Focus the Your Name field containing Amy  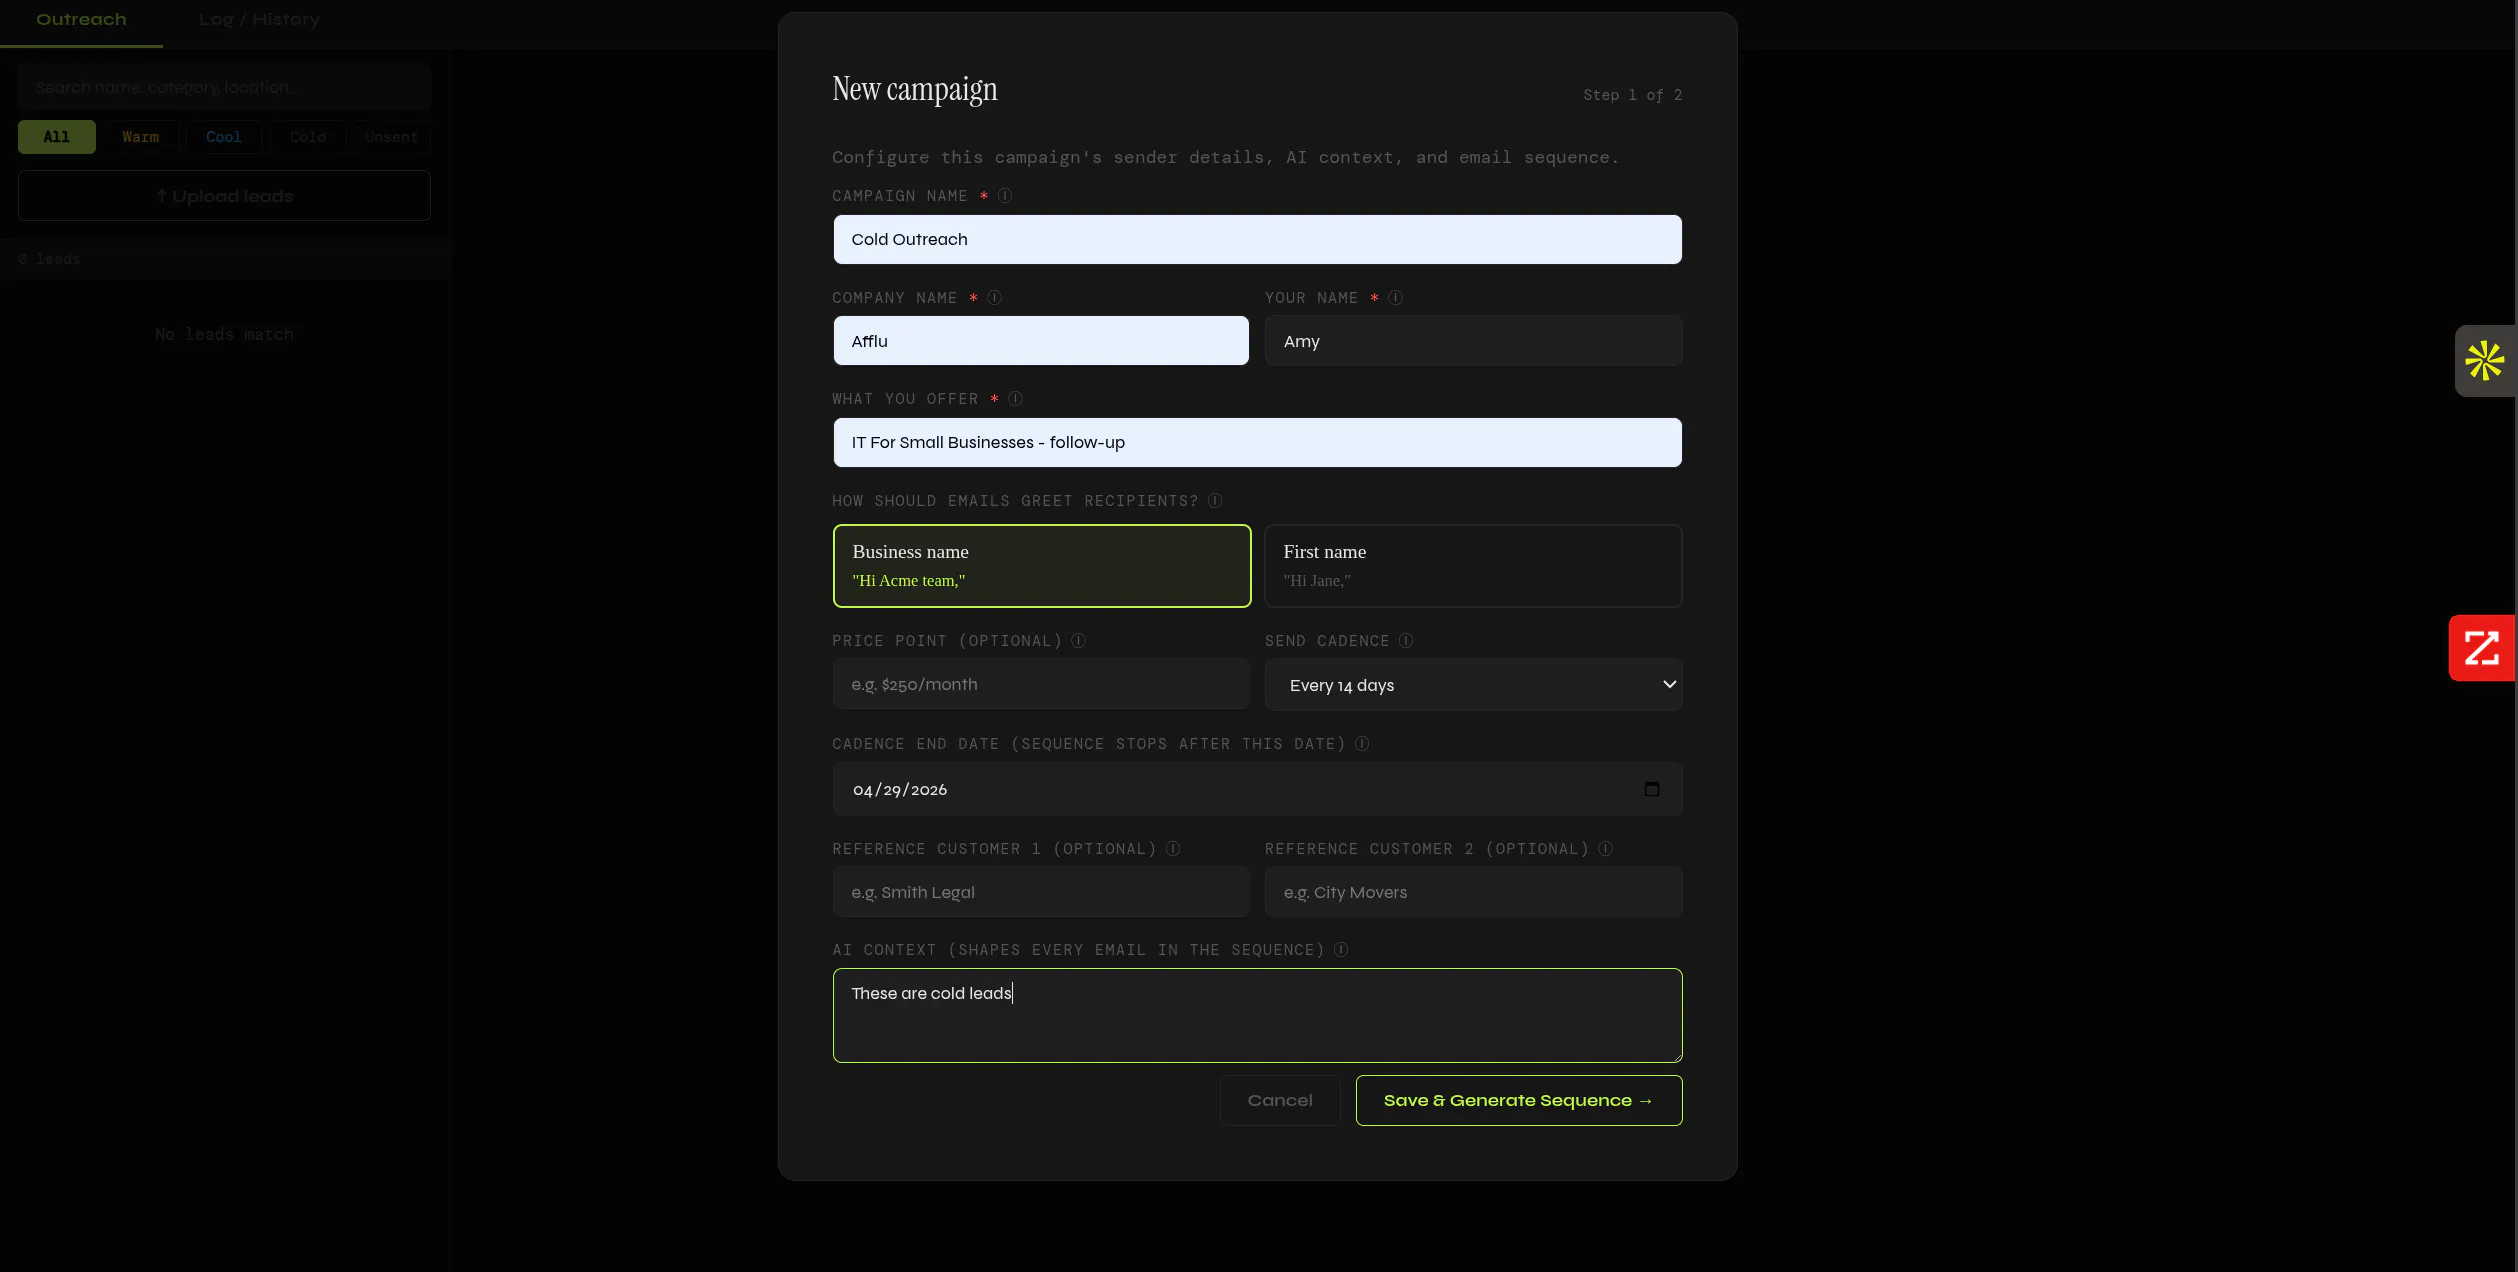pyautogui.click(x=1473, y=341)
